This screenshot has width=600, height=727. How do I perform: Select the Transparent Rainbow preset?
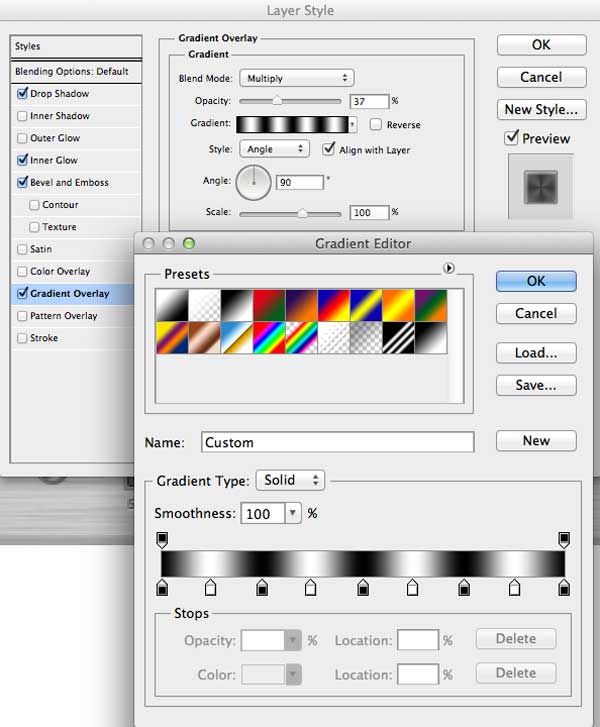tap(302, 338)
